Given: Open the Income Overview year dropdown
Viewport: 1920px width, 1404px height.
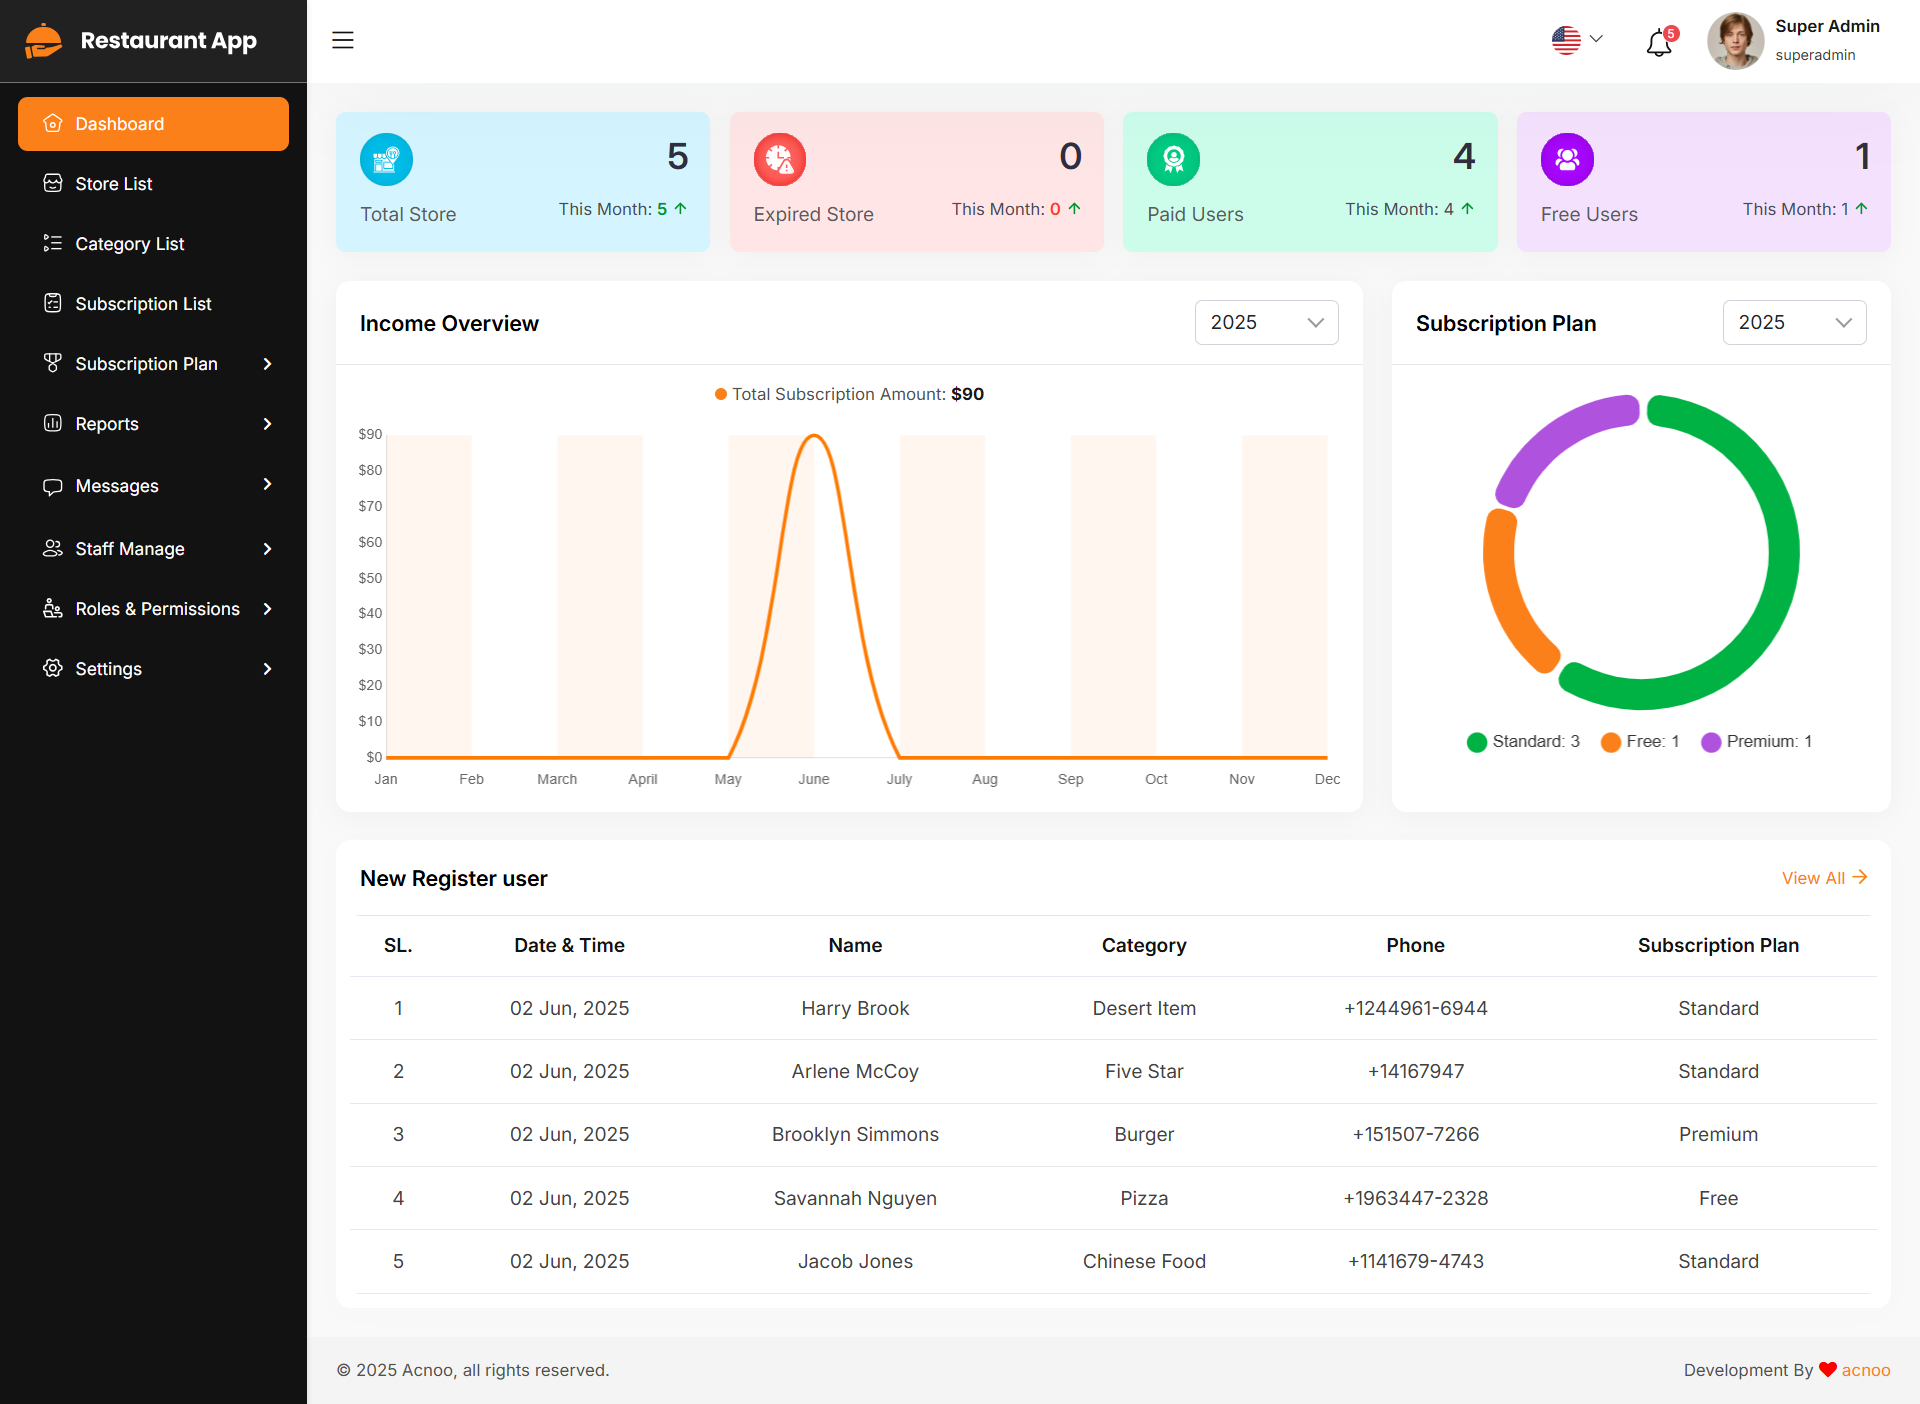Looking at the screenshot, I should coord(1266,323).
